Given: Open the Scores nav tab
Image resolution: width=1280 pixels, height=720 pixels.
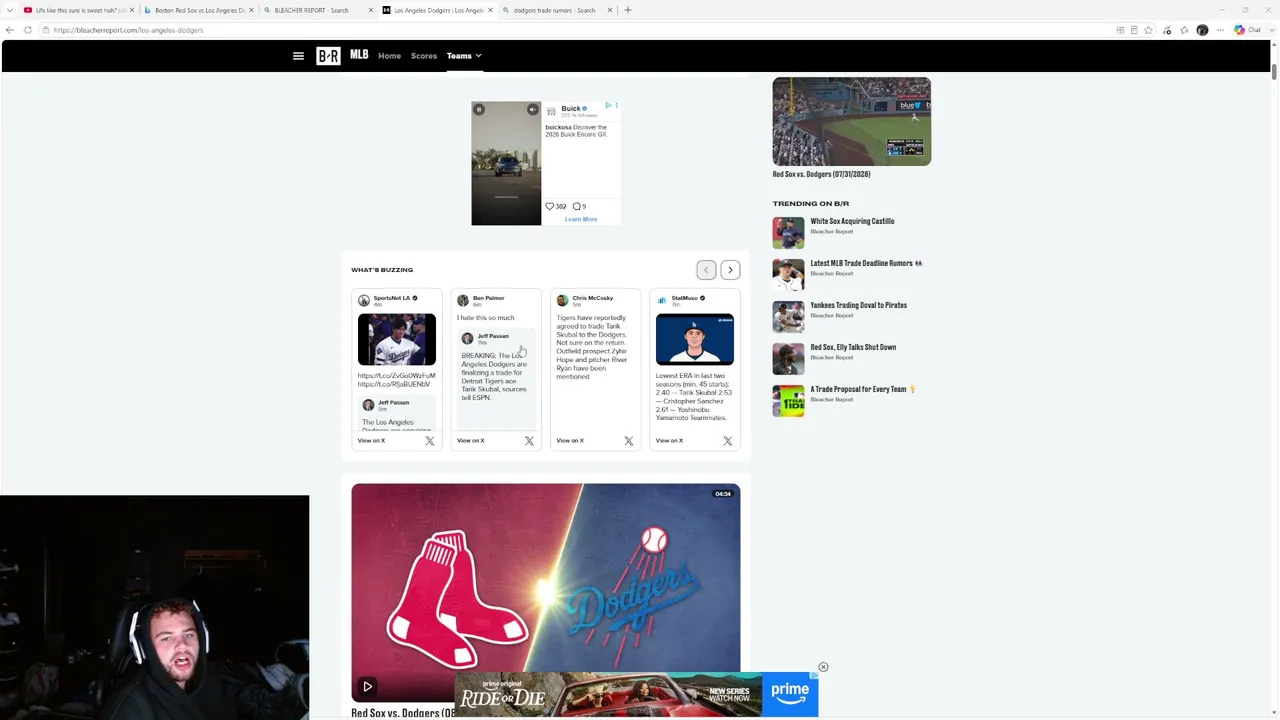Looking at the screenshot, I should 423,56.
